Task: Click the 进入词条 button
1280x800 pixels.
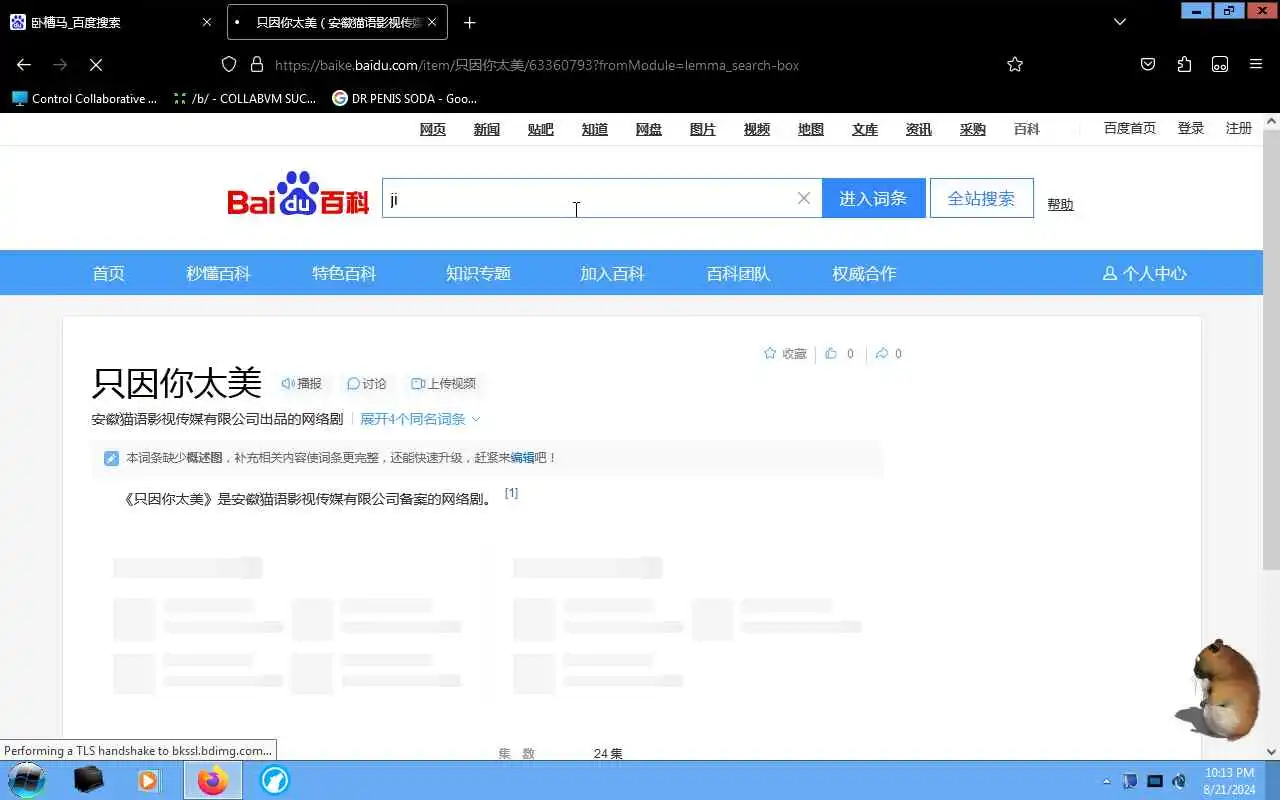Action: click(x=873, y=198)
